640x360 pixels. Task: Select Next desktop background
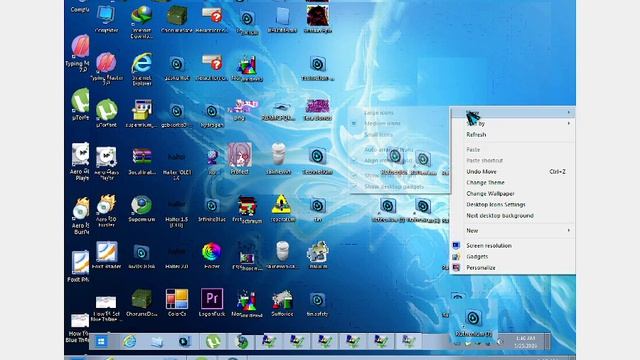(x=513, y=216)
